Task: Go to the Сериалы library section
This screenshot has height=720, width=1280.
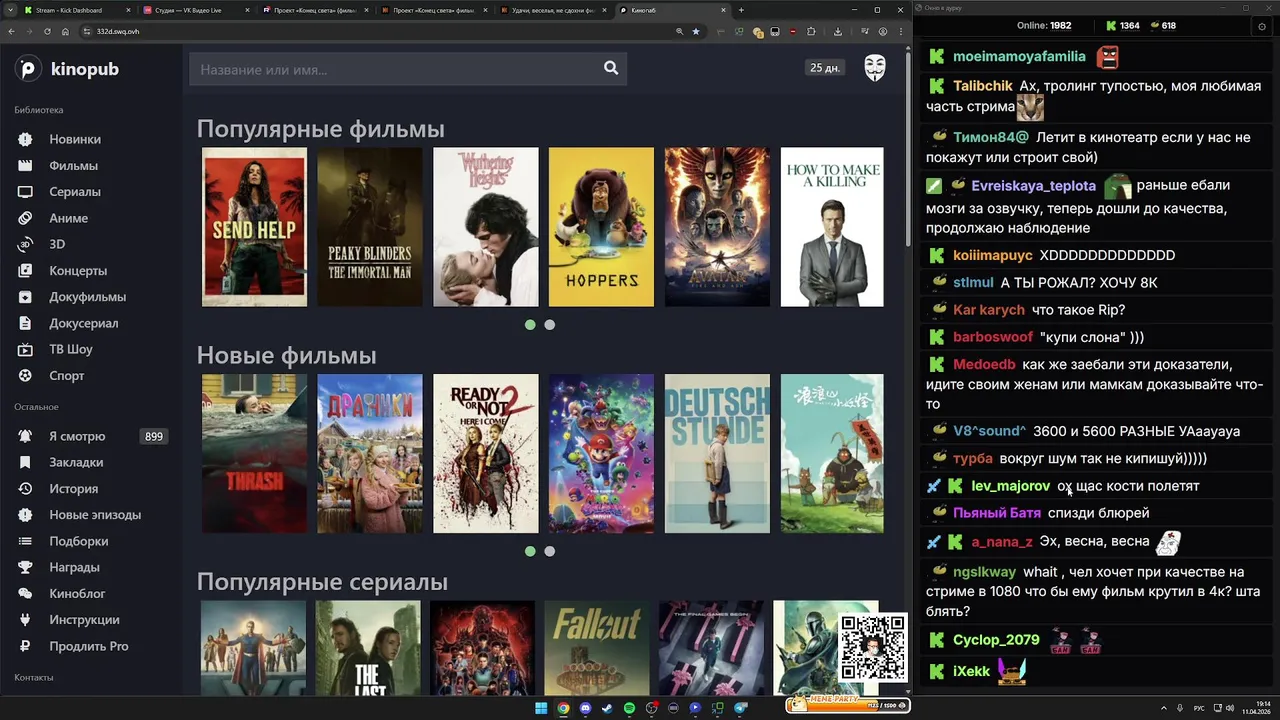Action: (x=74, y=191)
